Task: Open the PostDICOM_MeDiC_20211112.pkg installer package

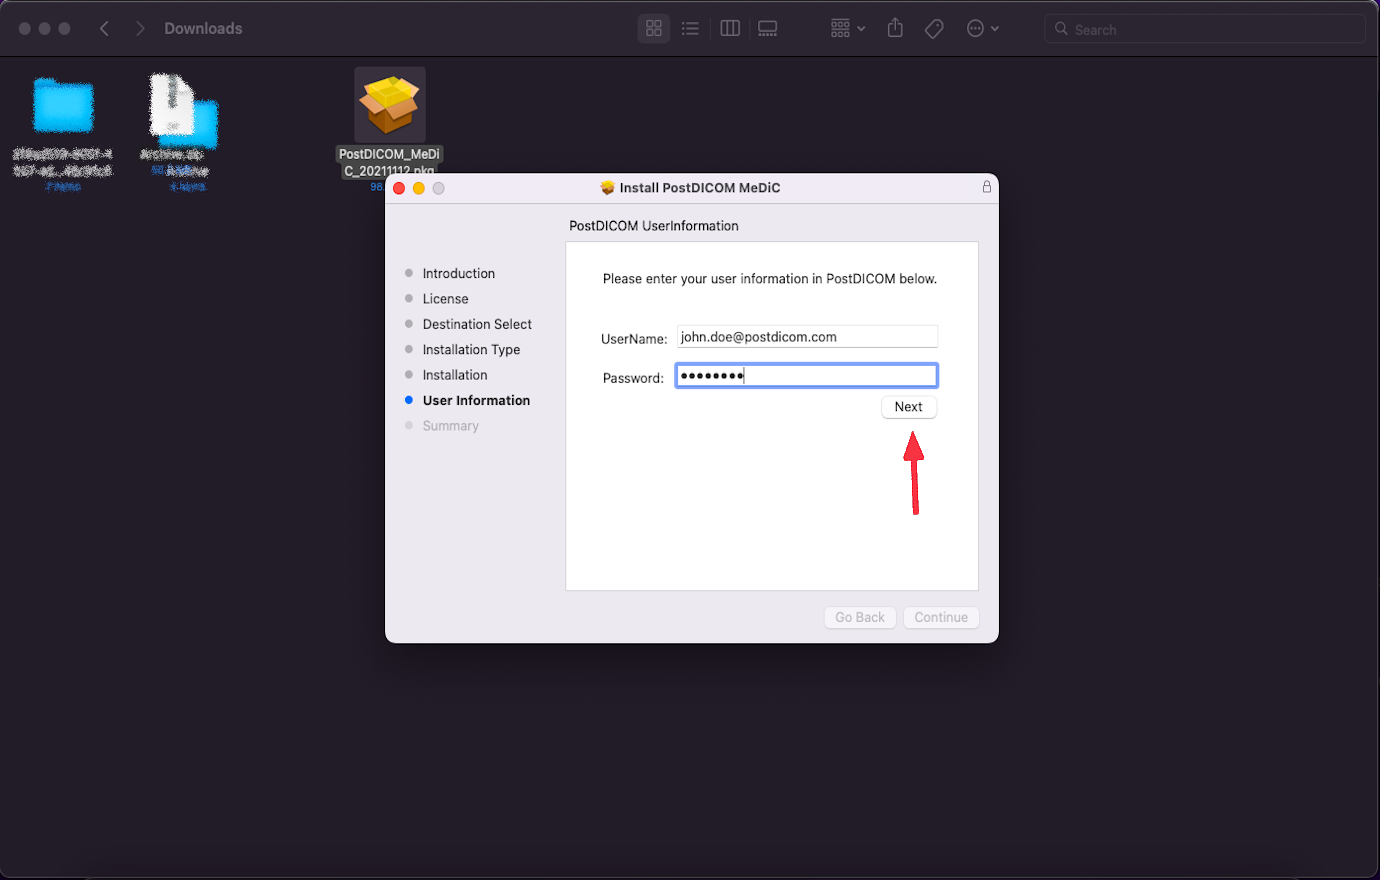Action: (x=389, y=103)
